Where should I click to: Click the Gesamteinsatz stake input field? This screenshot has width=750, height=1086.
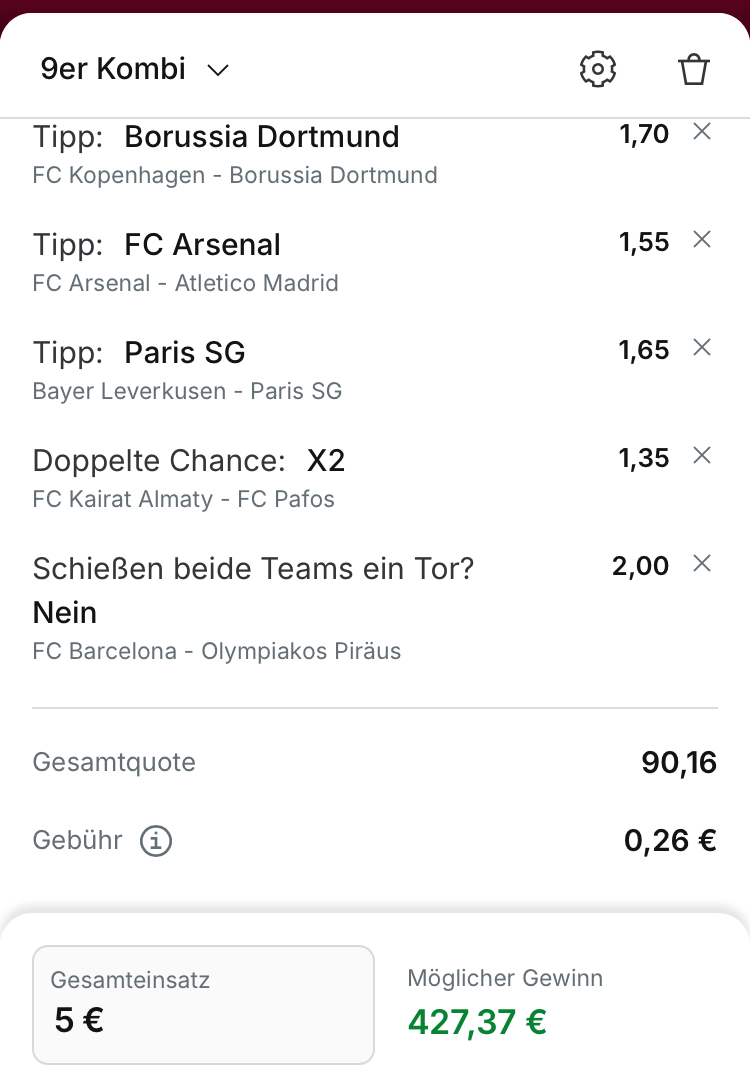[x=203, y=1004]
